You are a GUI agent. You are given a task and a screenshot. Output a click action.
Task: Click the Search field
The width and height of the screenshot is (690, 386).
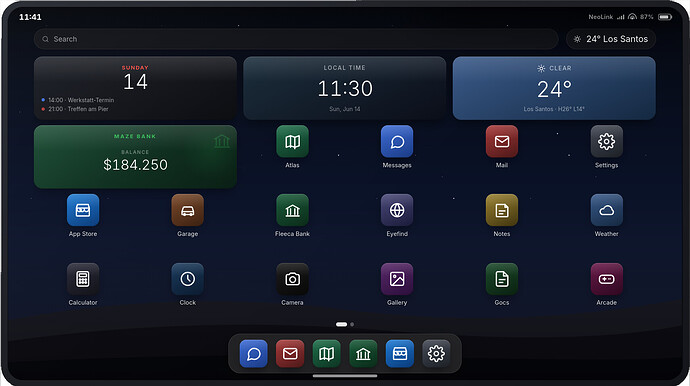coord(296,39)
